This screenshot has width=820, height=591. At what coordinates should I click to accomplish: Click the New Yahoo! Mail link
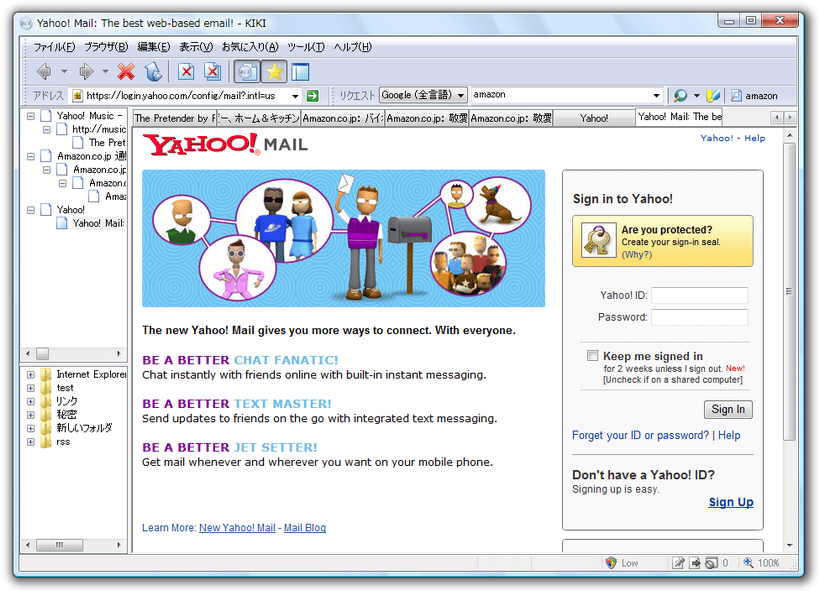(237, 528)
